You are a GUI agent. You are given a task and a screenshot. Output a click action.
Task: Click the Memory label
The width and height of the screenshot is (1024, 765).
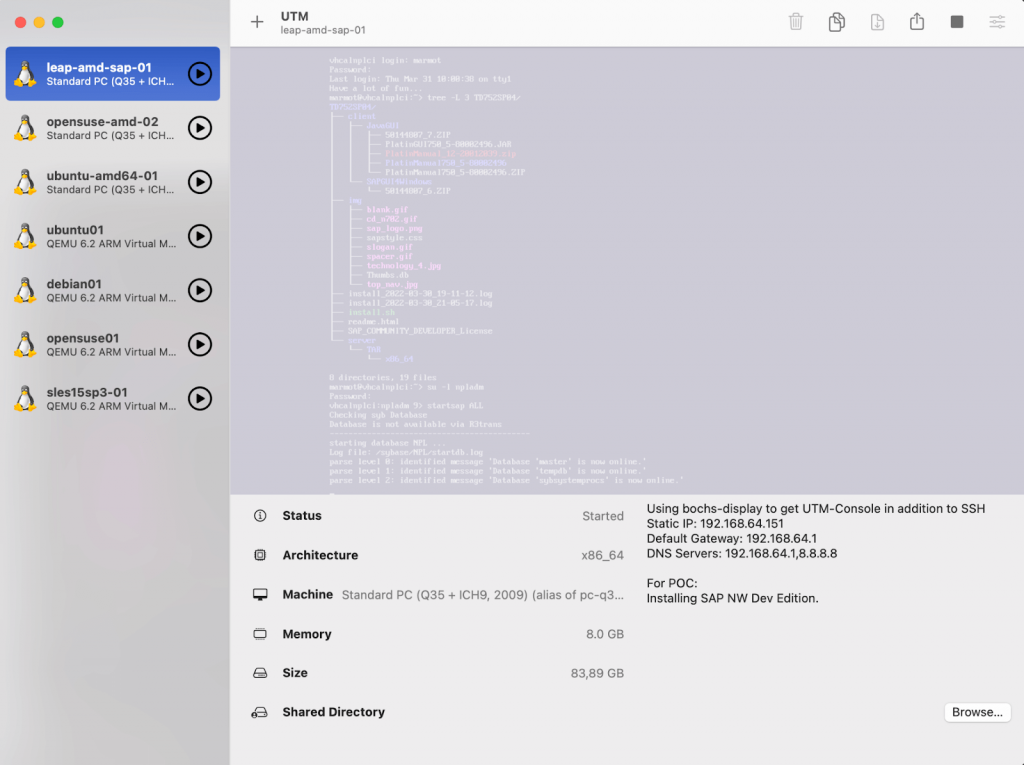(x=307, y=634)
